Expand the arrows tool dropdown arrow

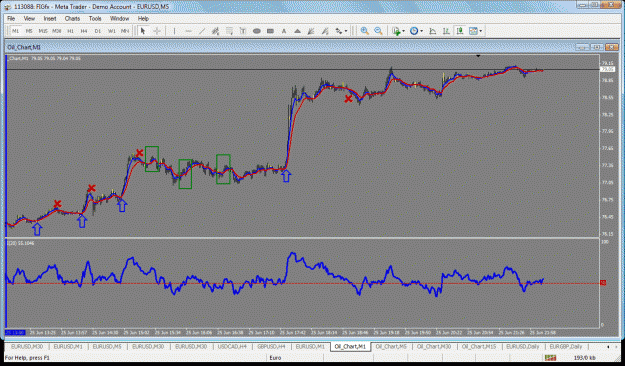pos(346,31)
